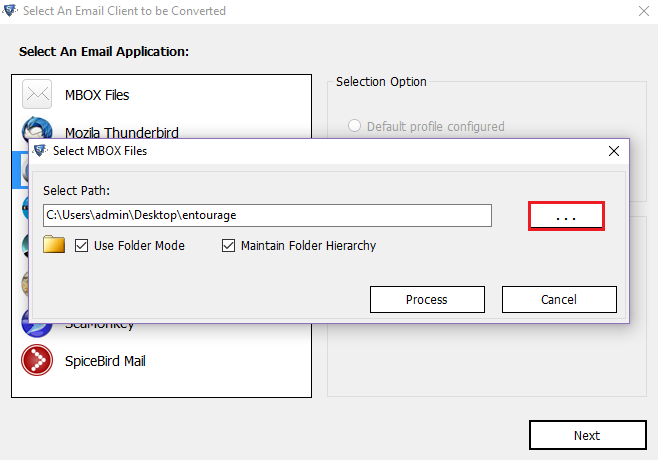Click the browse '...' button

(x=566, y=216)
